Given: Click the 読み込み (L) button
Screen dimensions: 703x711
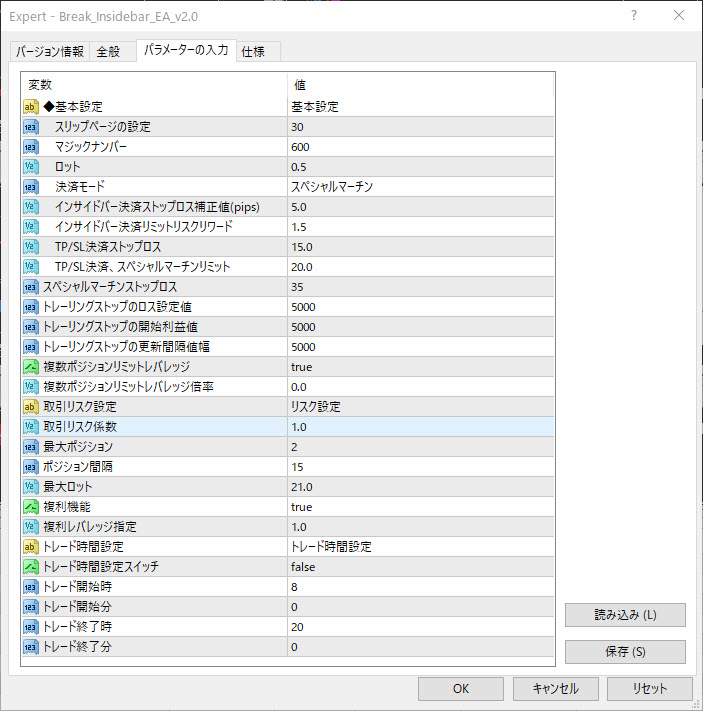Looking at the screenshot, I should pos(625,615).
